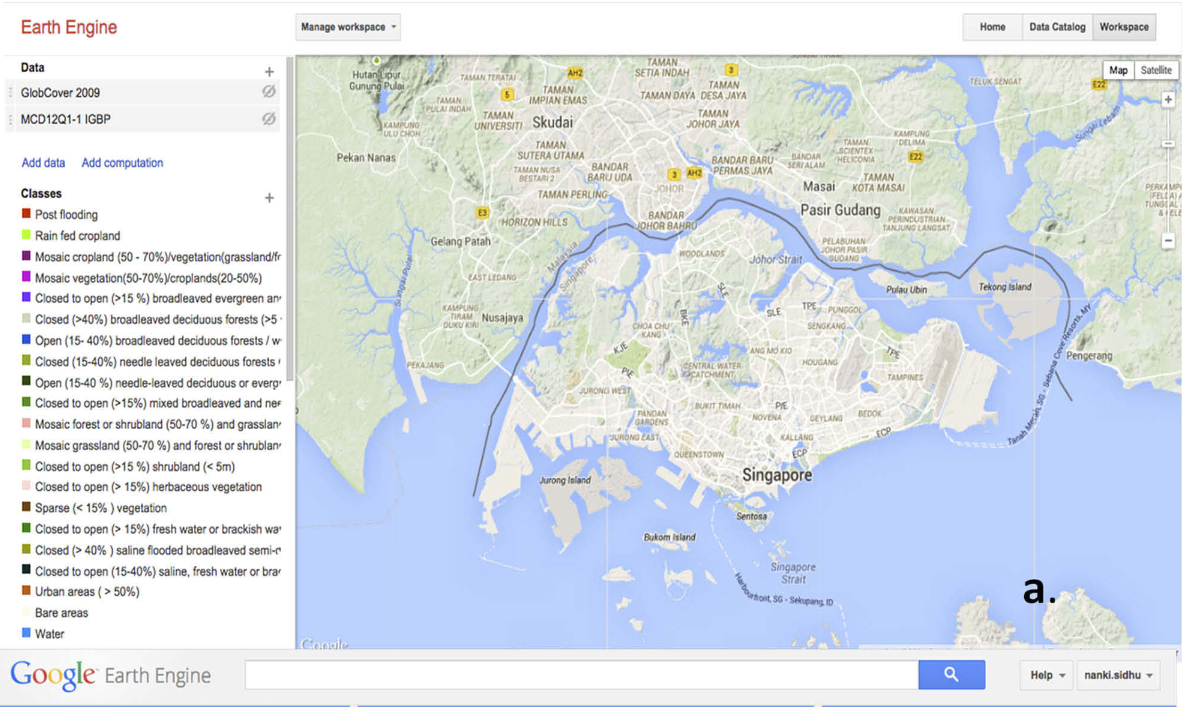The image size is (1184, 707).
Task: Select the Sparse vegetation color swatch
Action: [x=26, y=508]
